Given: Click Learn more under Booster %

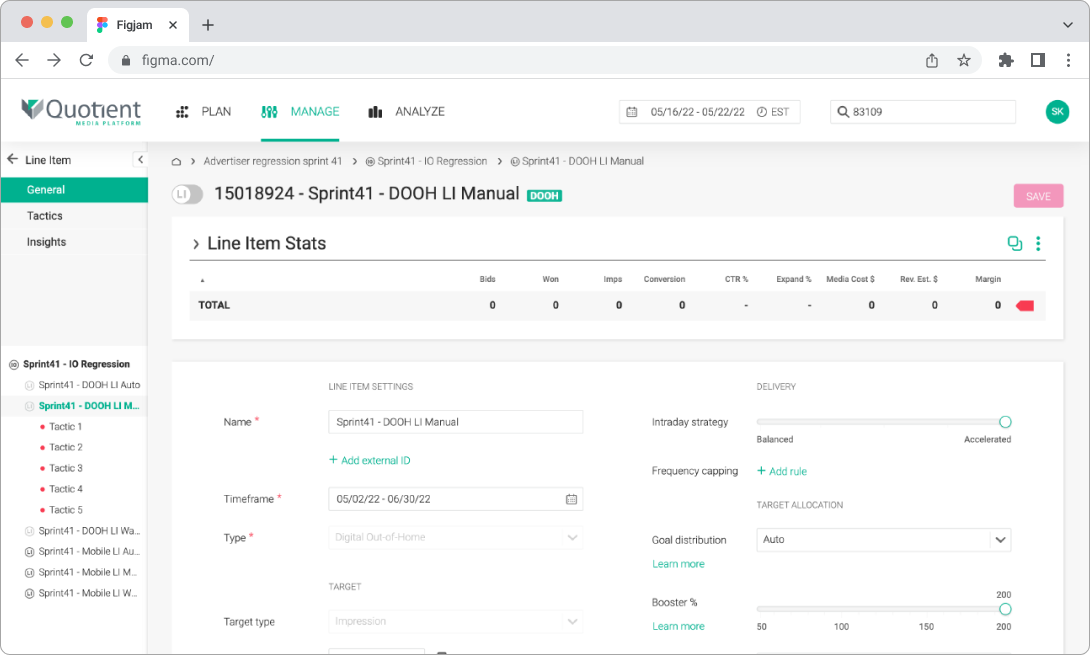Looking at the screenshot, I should pos(678,626).
